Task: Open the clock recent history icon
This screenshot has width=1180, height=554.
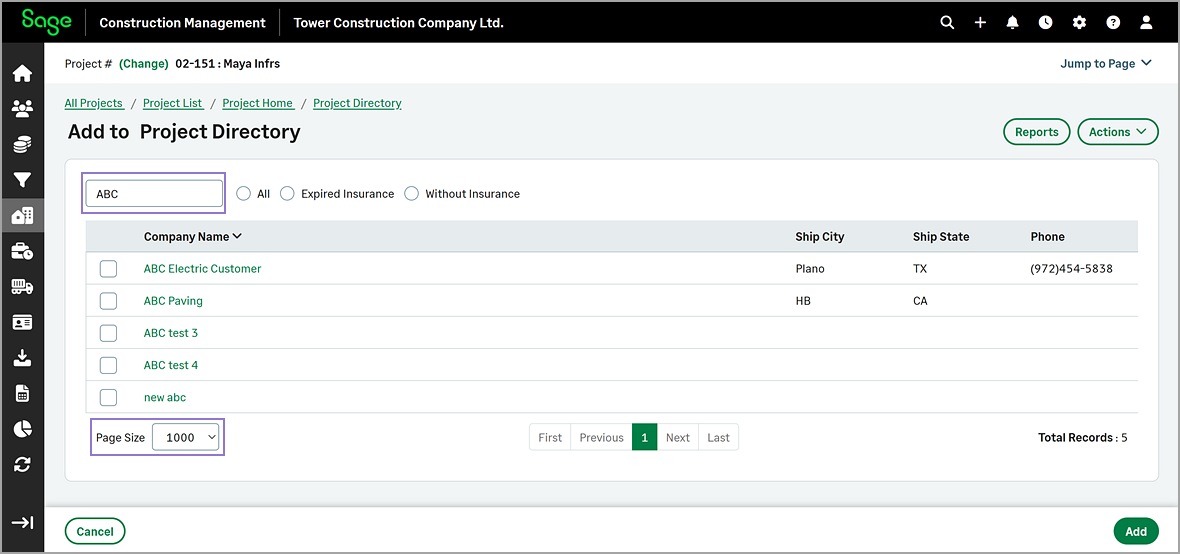Action: point(1045,23)
